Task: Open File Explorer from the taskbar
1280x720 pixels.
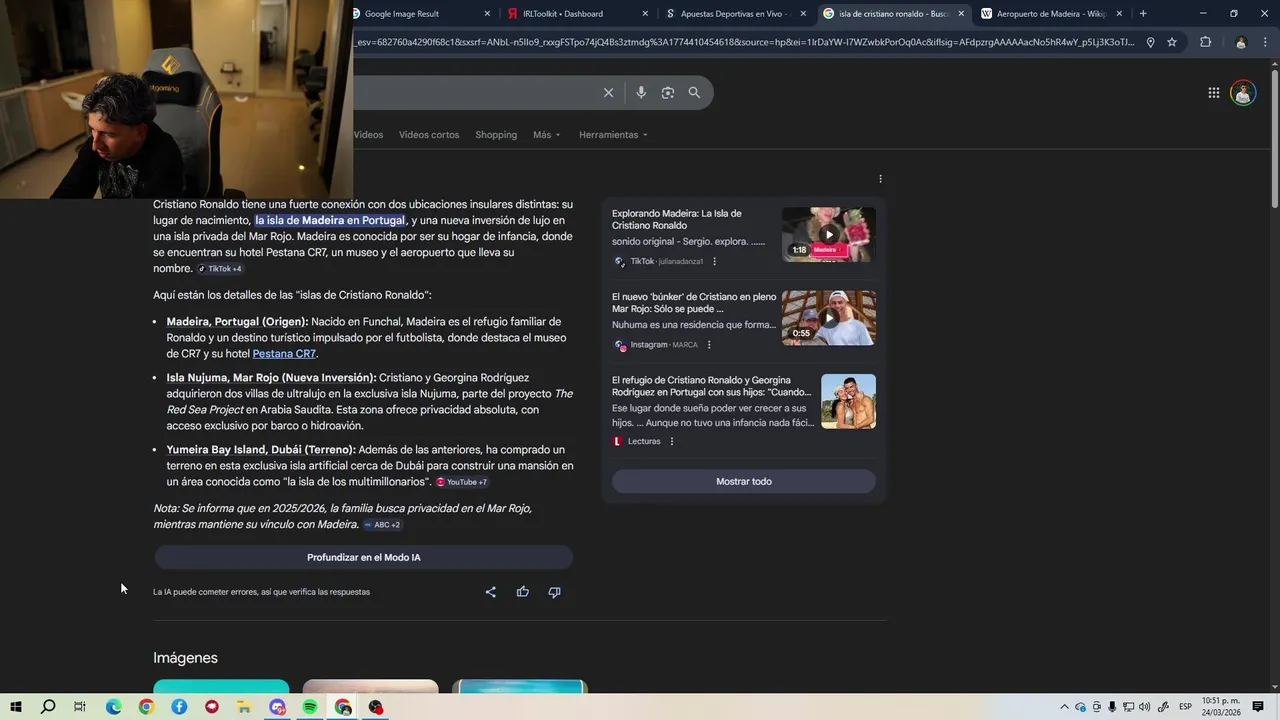Action: click(x=244, y=707)
